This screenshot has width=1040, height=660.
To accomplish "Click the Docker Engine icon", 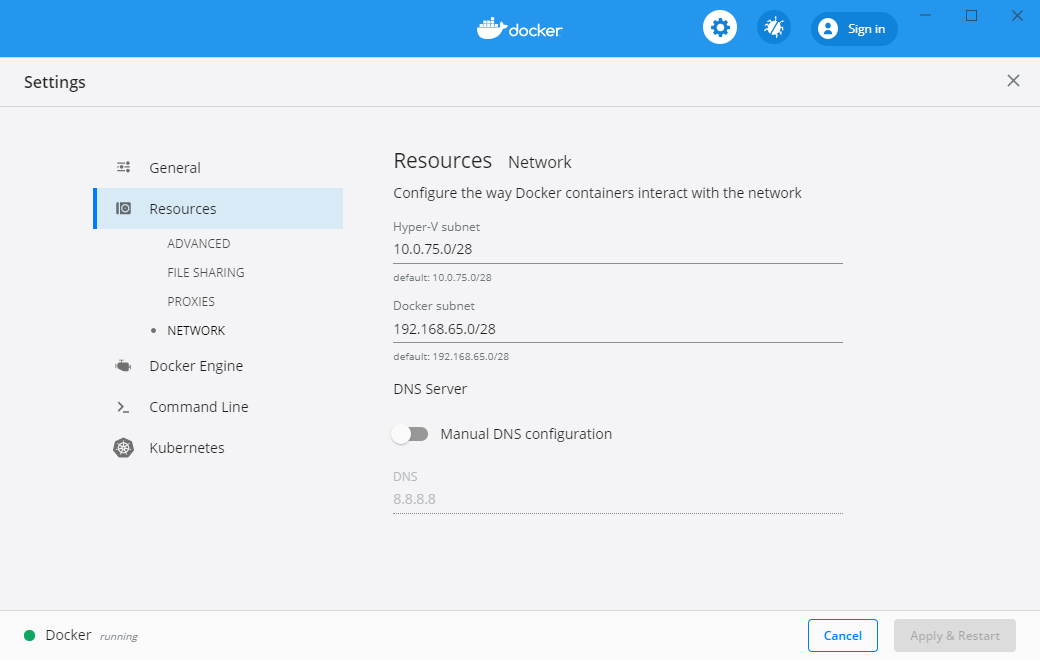I will [123, 365].
